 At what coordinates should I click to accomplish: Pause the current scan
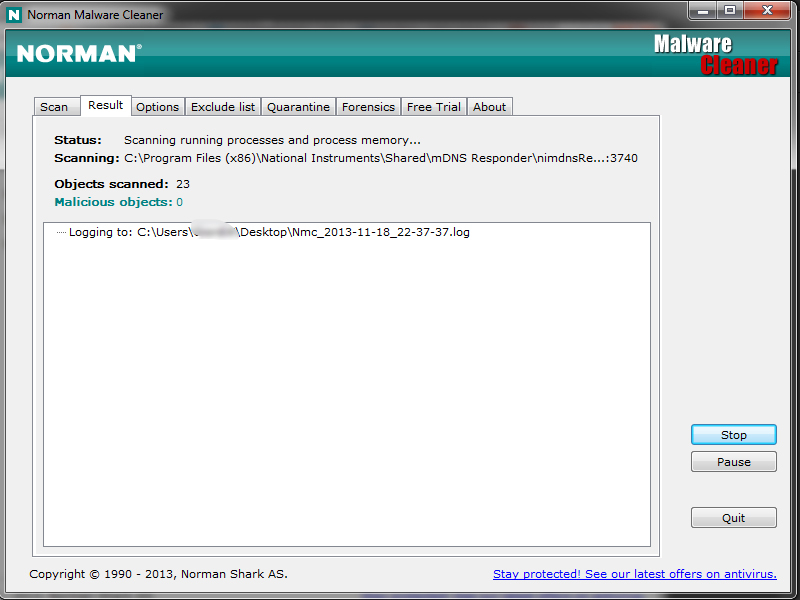(x=734, y=462)
